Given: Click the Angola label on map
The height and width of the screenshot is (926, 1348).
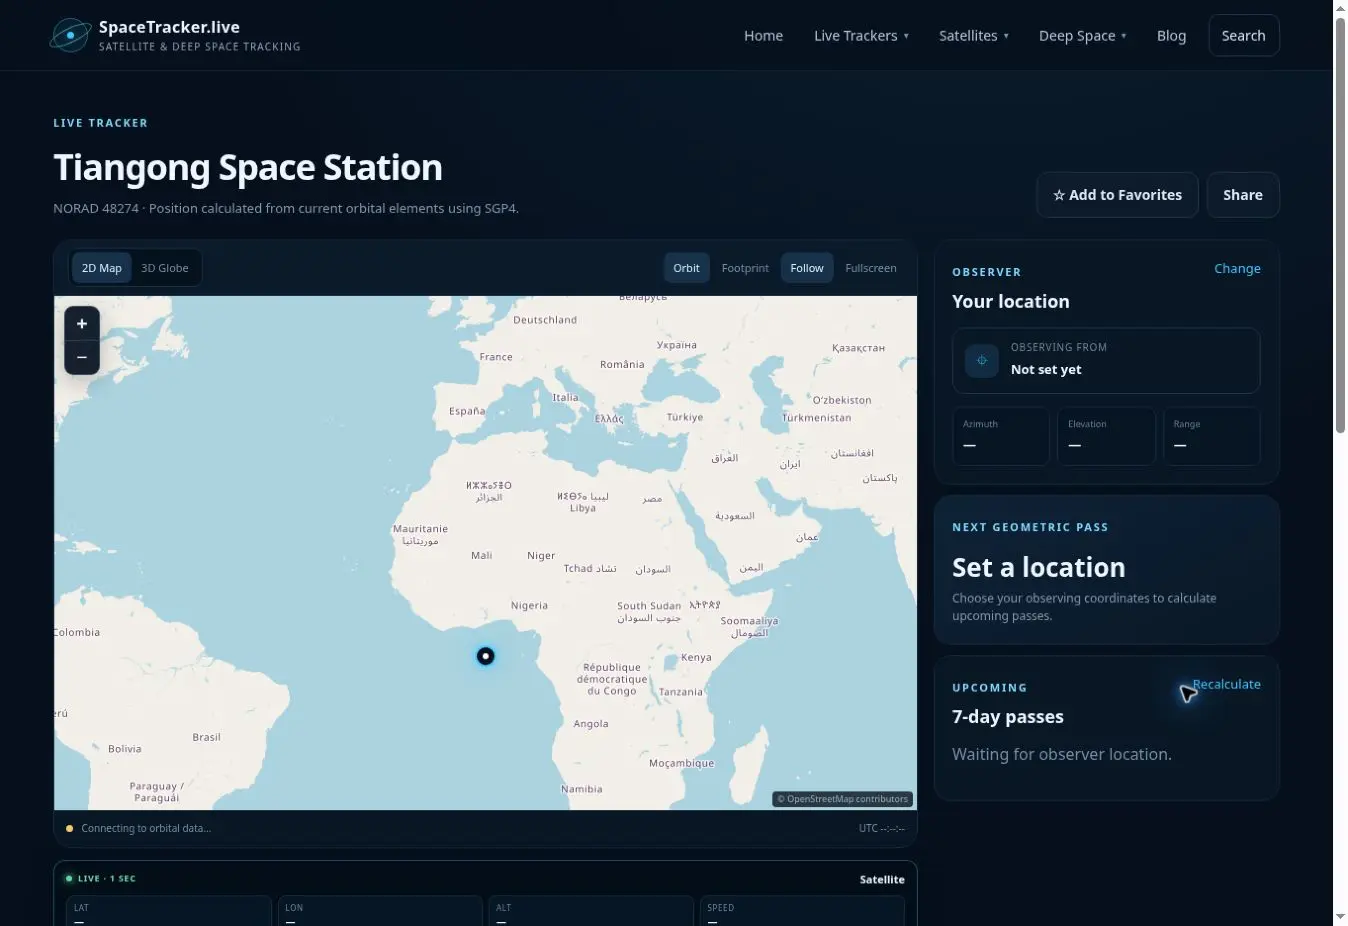Looking at the screenshot, I should tap(591, 723).
